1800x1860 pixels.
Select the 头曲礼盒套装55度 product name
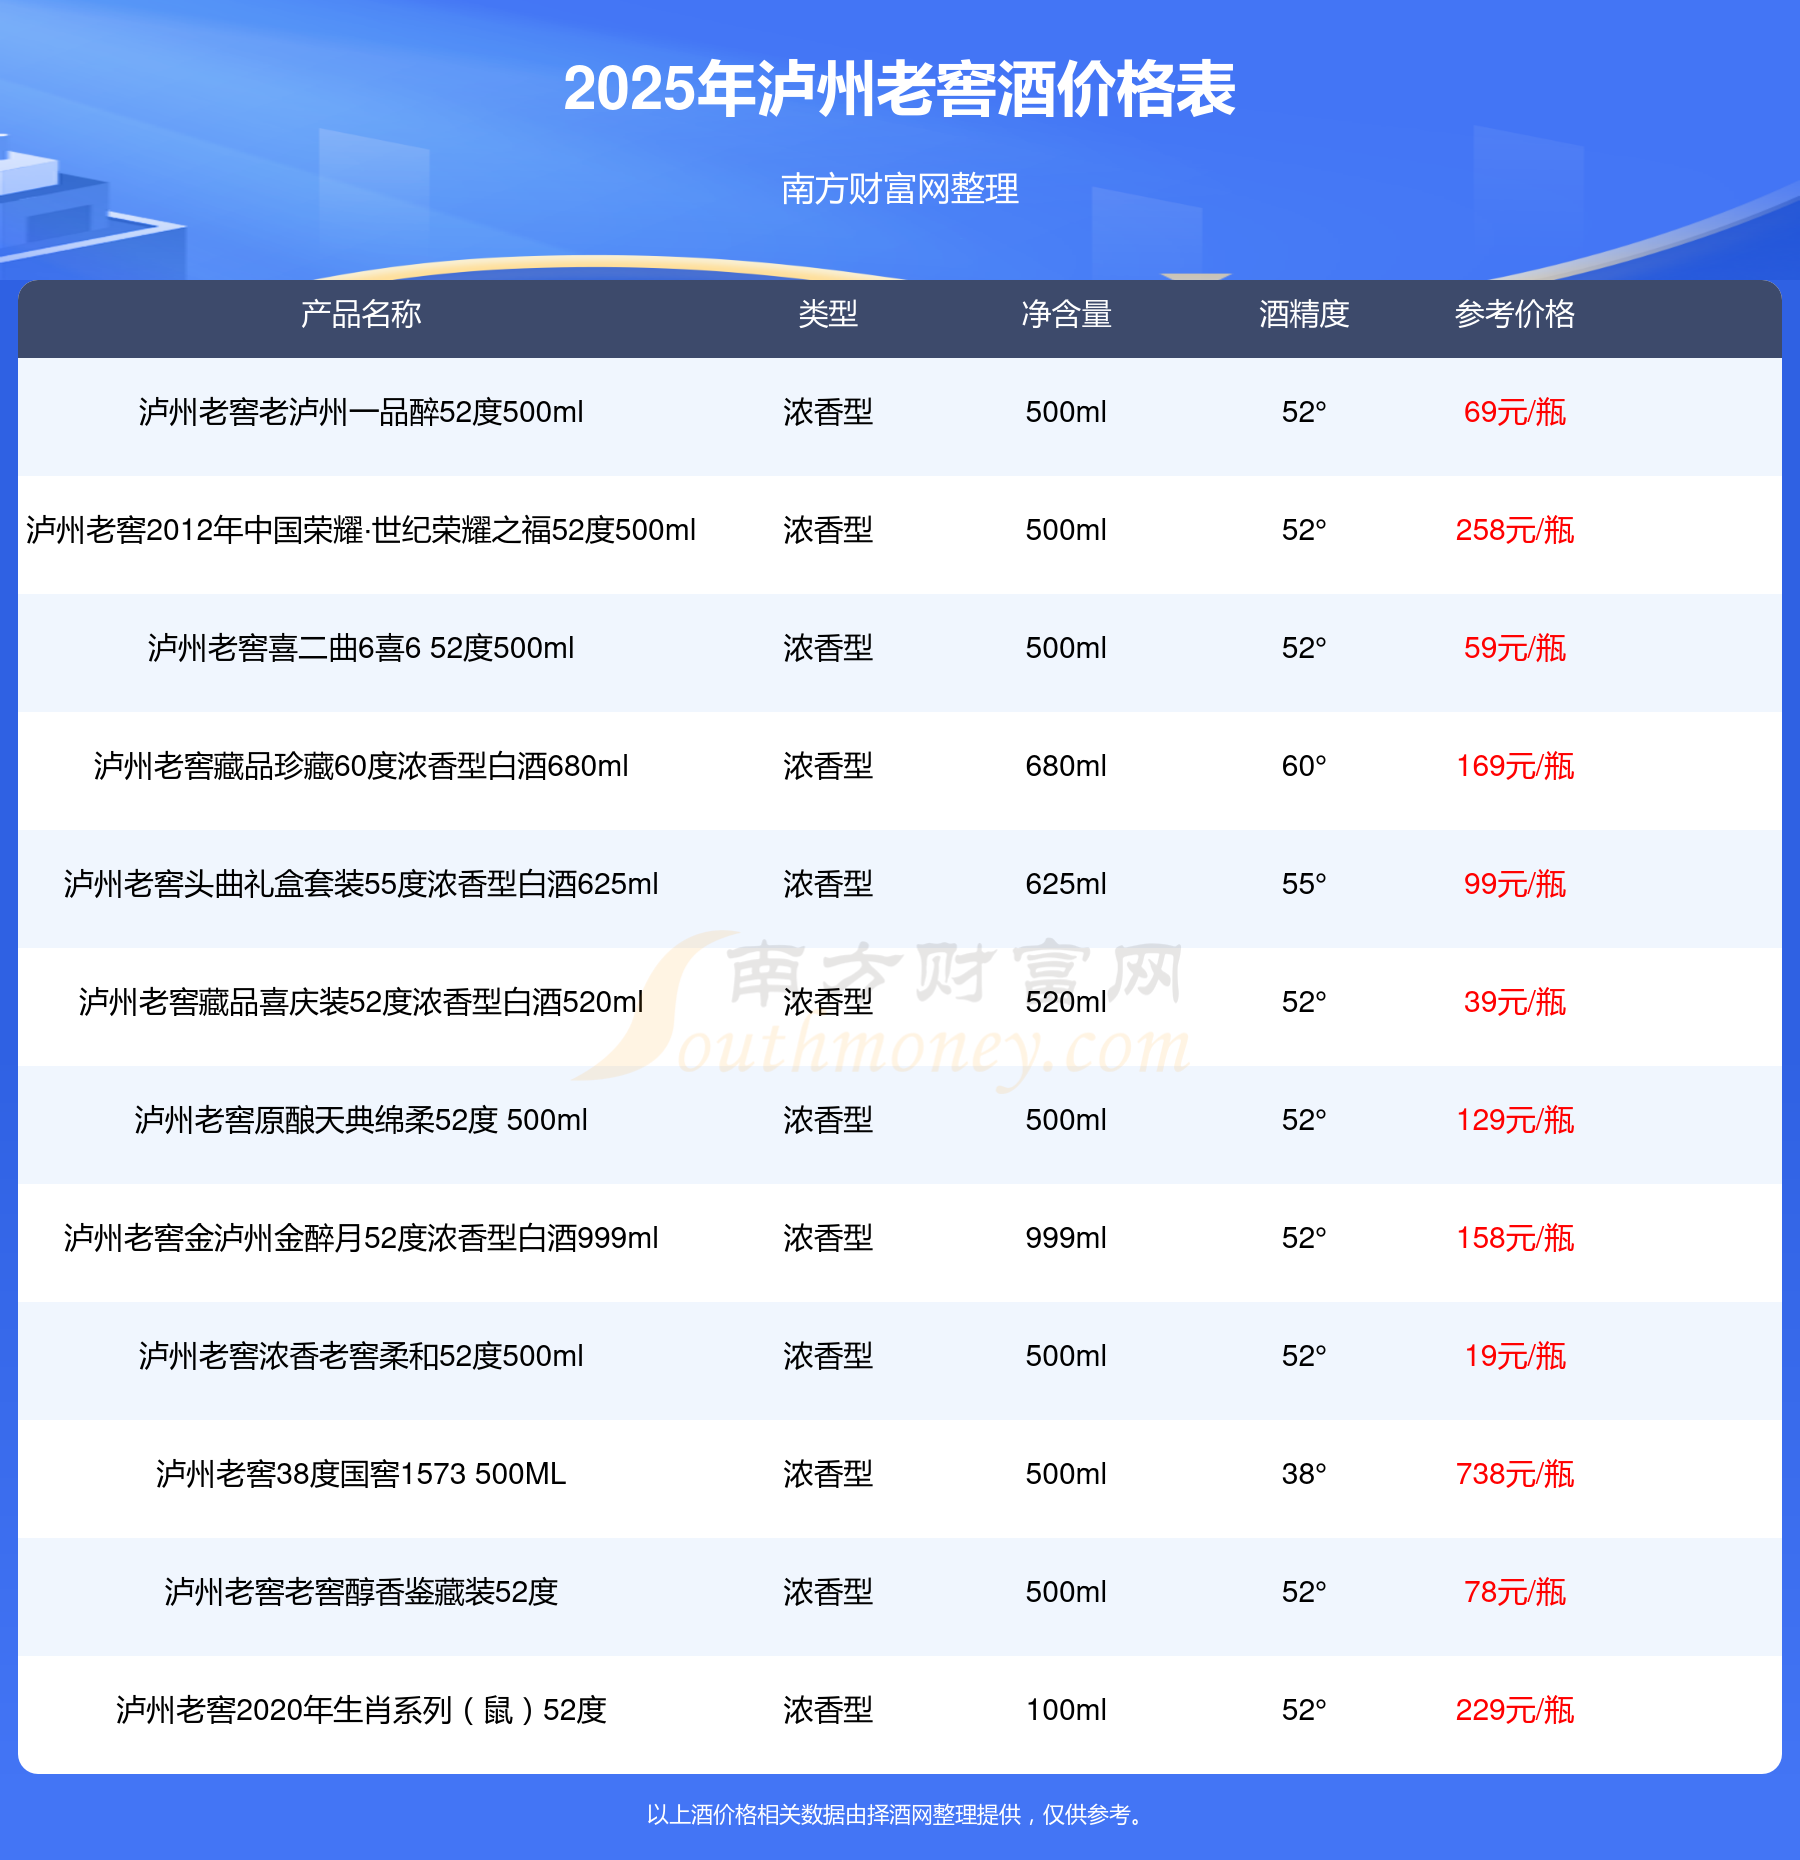pos(361,884)
